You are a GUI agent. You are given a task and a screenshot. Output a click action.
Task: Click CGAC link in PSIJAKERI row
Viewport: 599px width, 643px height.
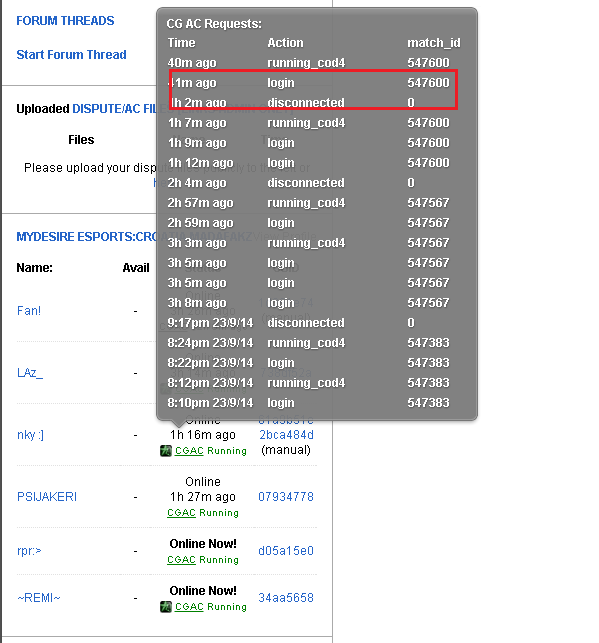181,513
